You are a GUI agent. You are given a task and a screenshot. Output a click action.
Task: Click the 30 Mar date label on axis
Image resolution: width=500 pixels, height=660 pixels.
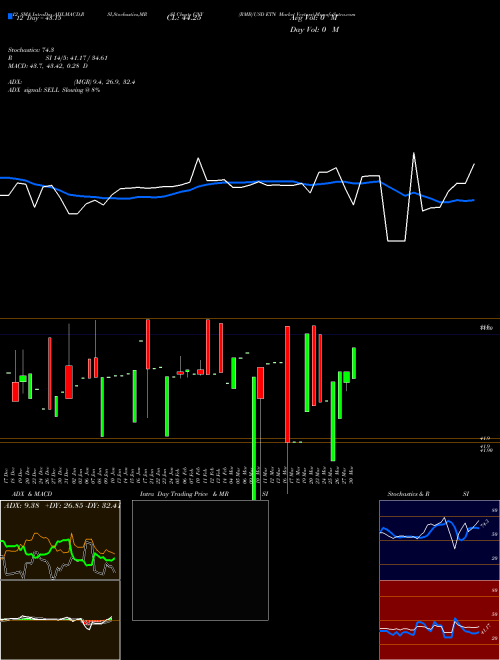351,474
